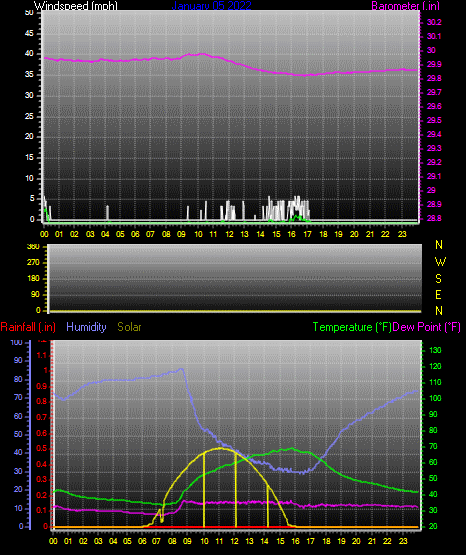Select the 130 temperature axis value
The image size is (466, 555).
pyautogui.click(x=435, y=350)
